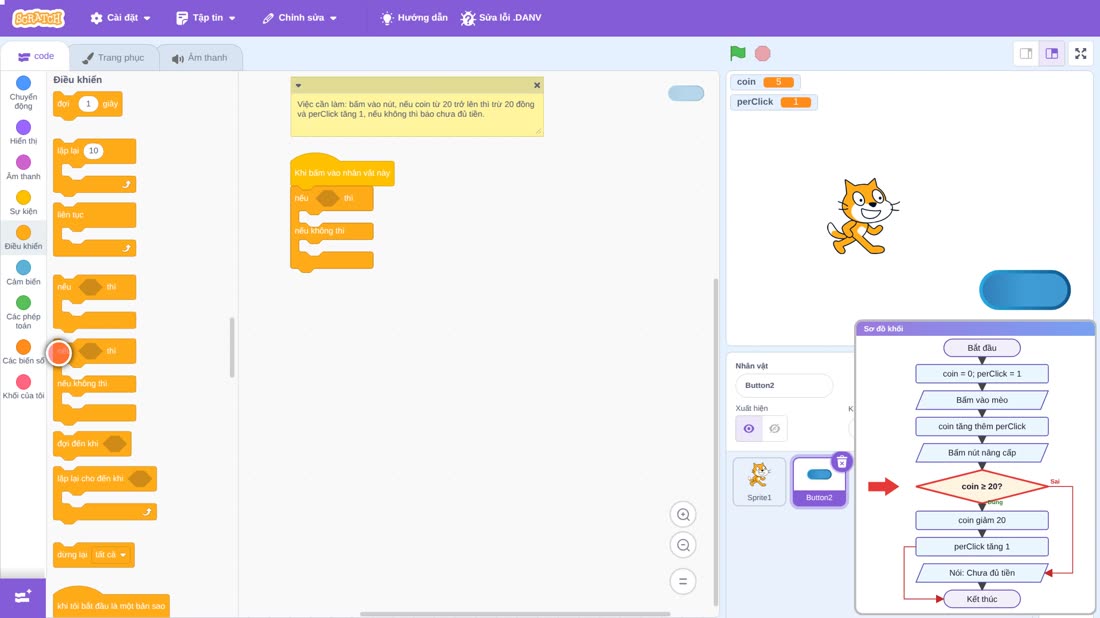Open the Tập tin dropdown menu

coord(206,18)
